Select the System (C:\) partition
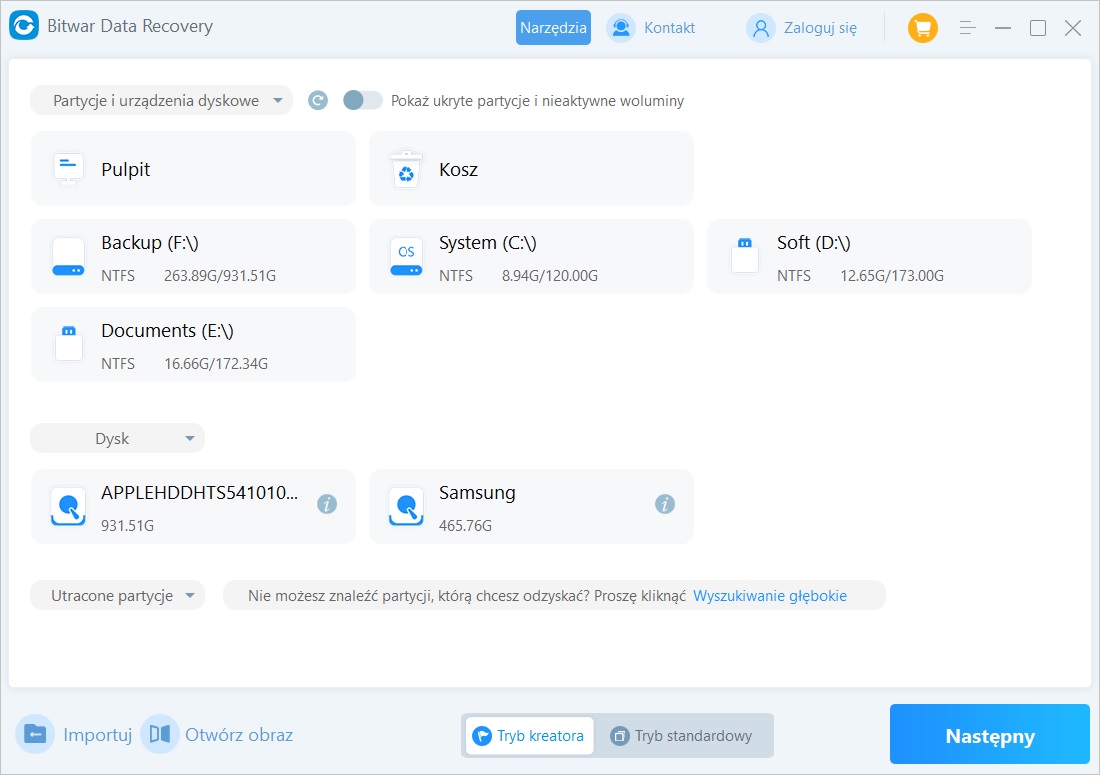The image size is (1100, 775). tap(531, 257)
